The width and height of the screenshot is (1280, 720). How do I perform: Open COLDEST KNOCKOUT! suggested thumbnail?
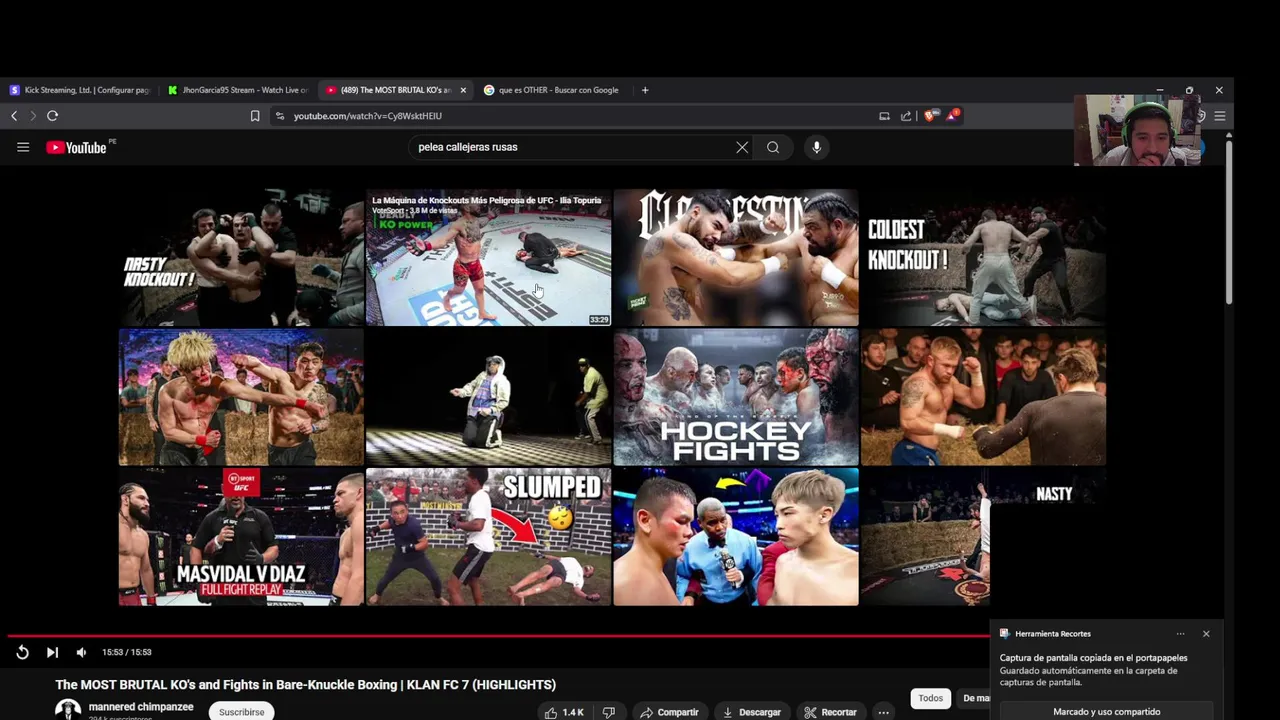pyautogui.click(x=983, y=258)
